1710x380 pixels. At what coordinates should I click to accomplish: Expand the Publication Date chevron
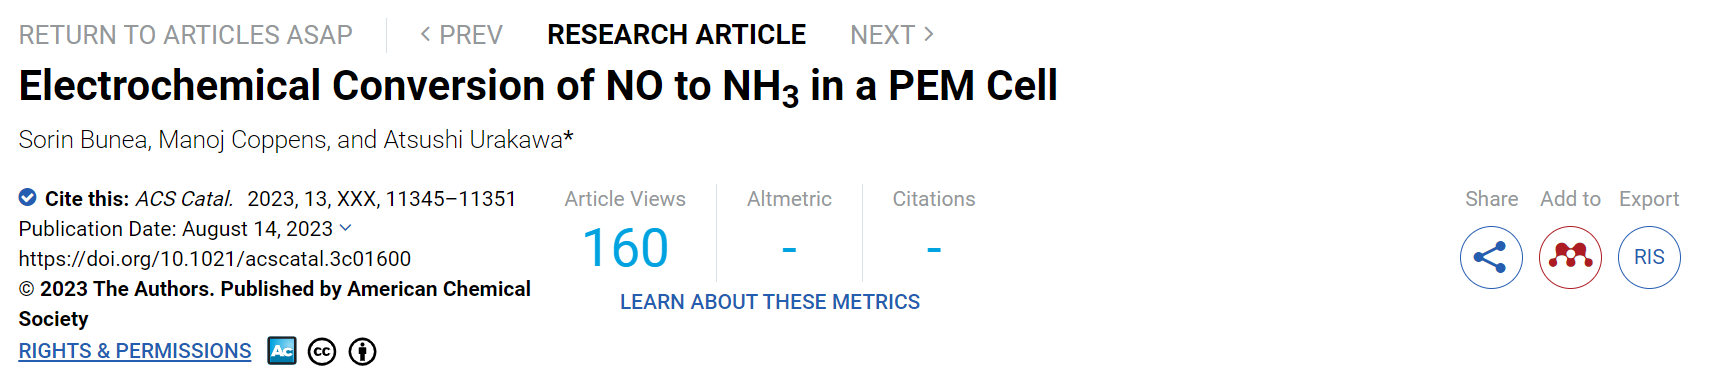(346, 228)
